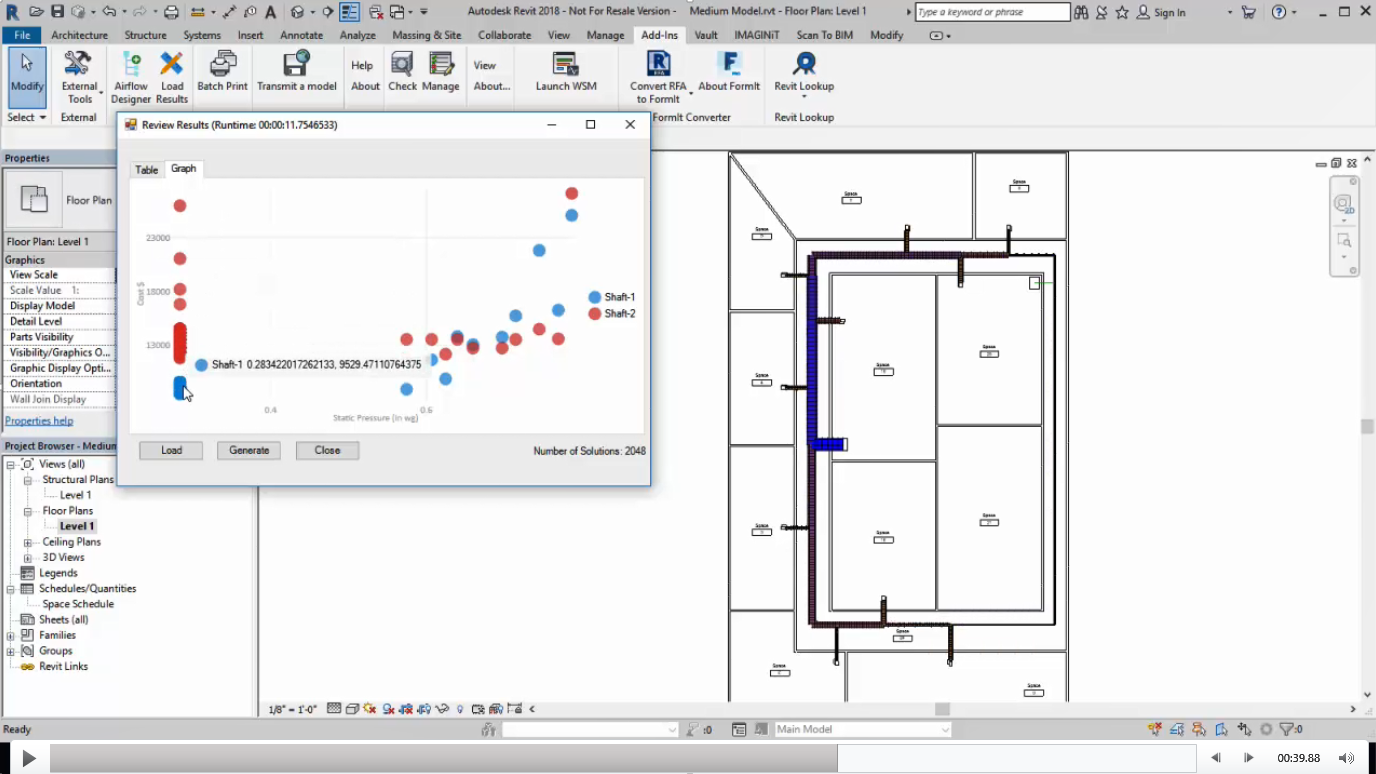Toggle Shaft-2 legend entry
This screenshot has width=1376, height=774.
click(x=611, y=314)
